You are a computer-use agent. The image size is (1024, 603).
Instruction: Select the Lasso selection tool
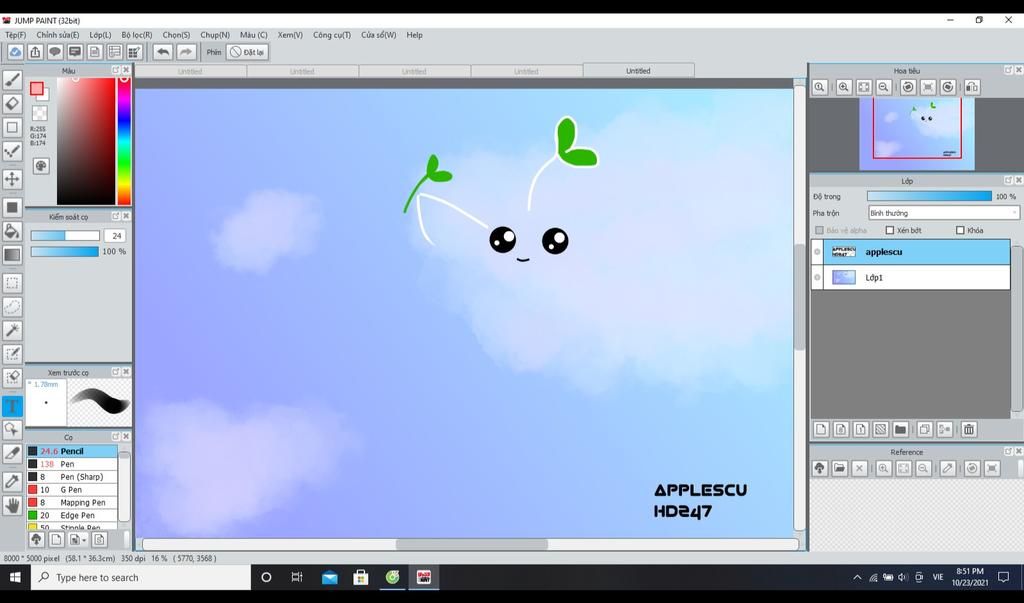point(12,306)
